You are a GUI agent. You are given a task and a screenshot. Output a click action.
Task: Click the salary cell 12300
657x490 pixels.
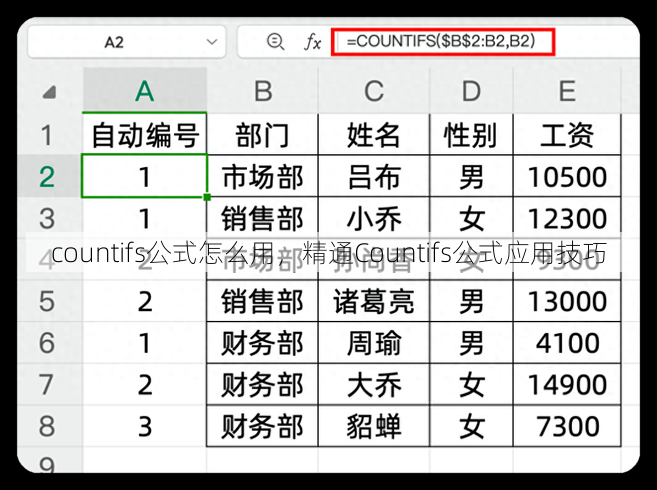pos(567,218)
